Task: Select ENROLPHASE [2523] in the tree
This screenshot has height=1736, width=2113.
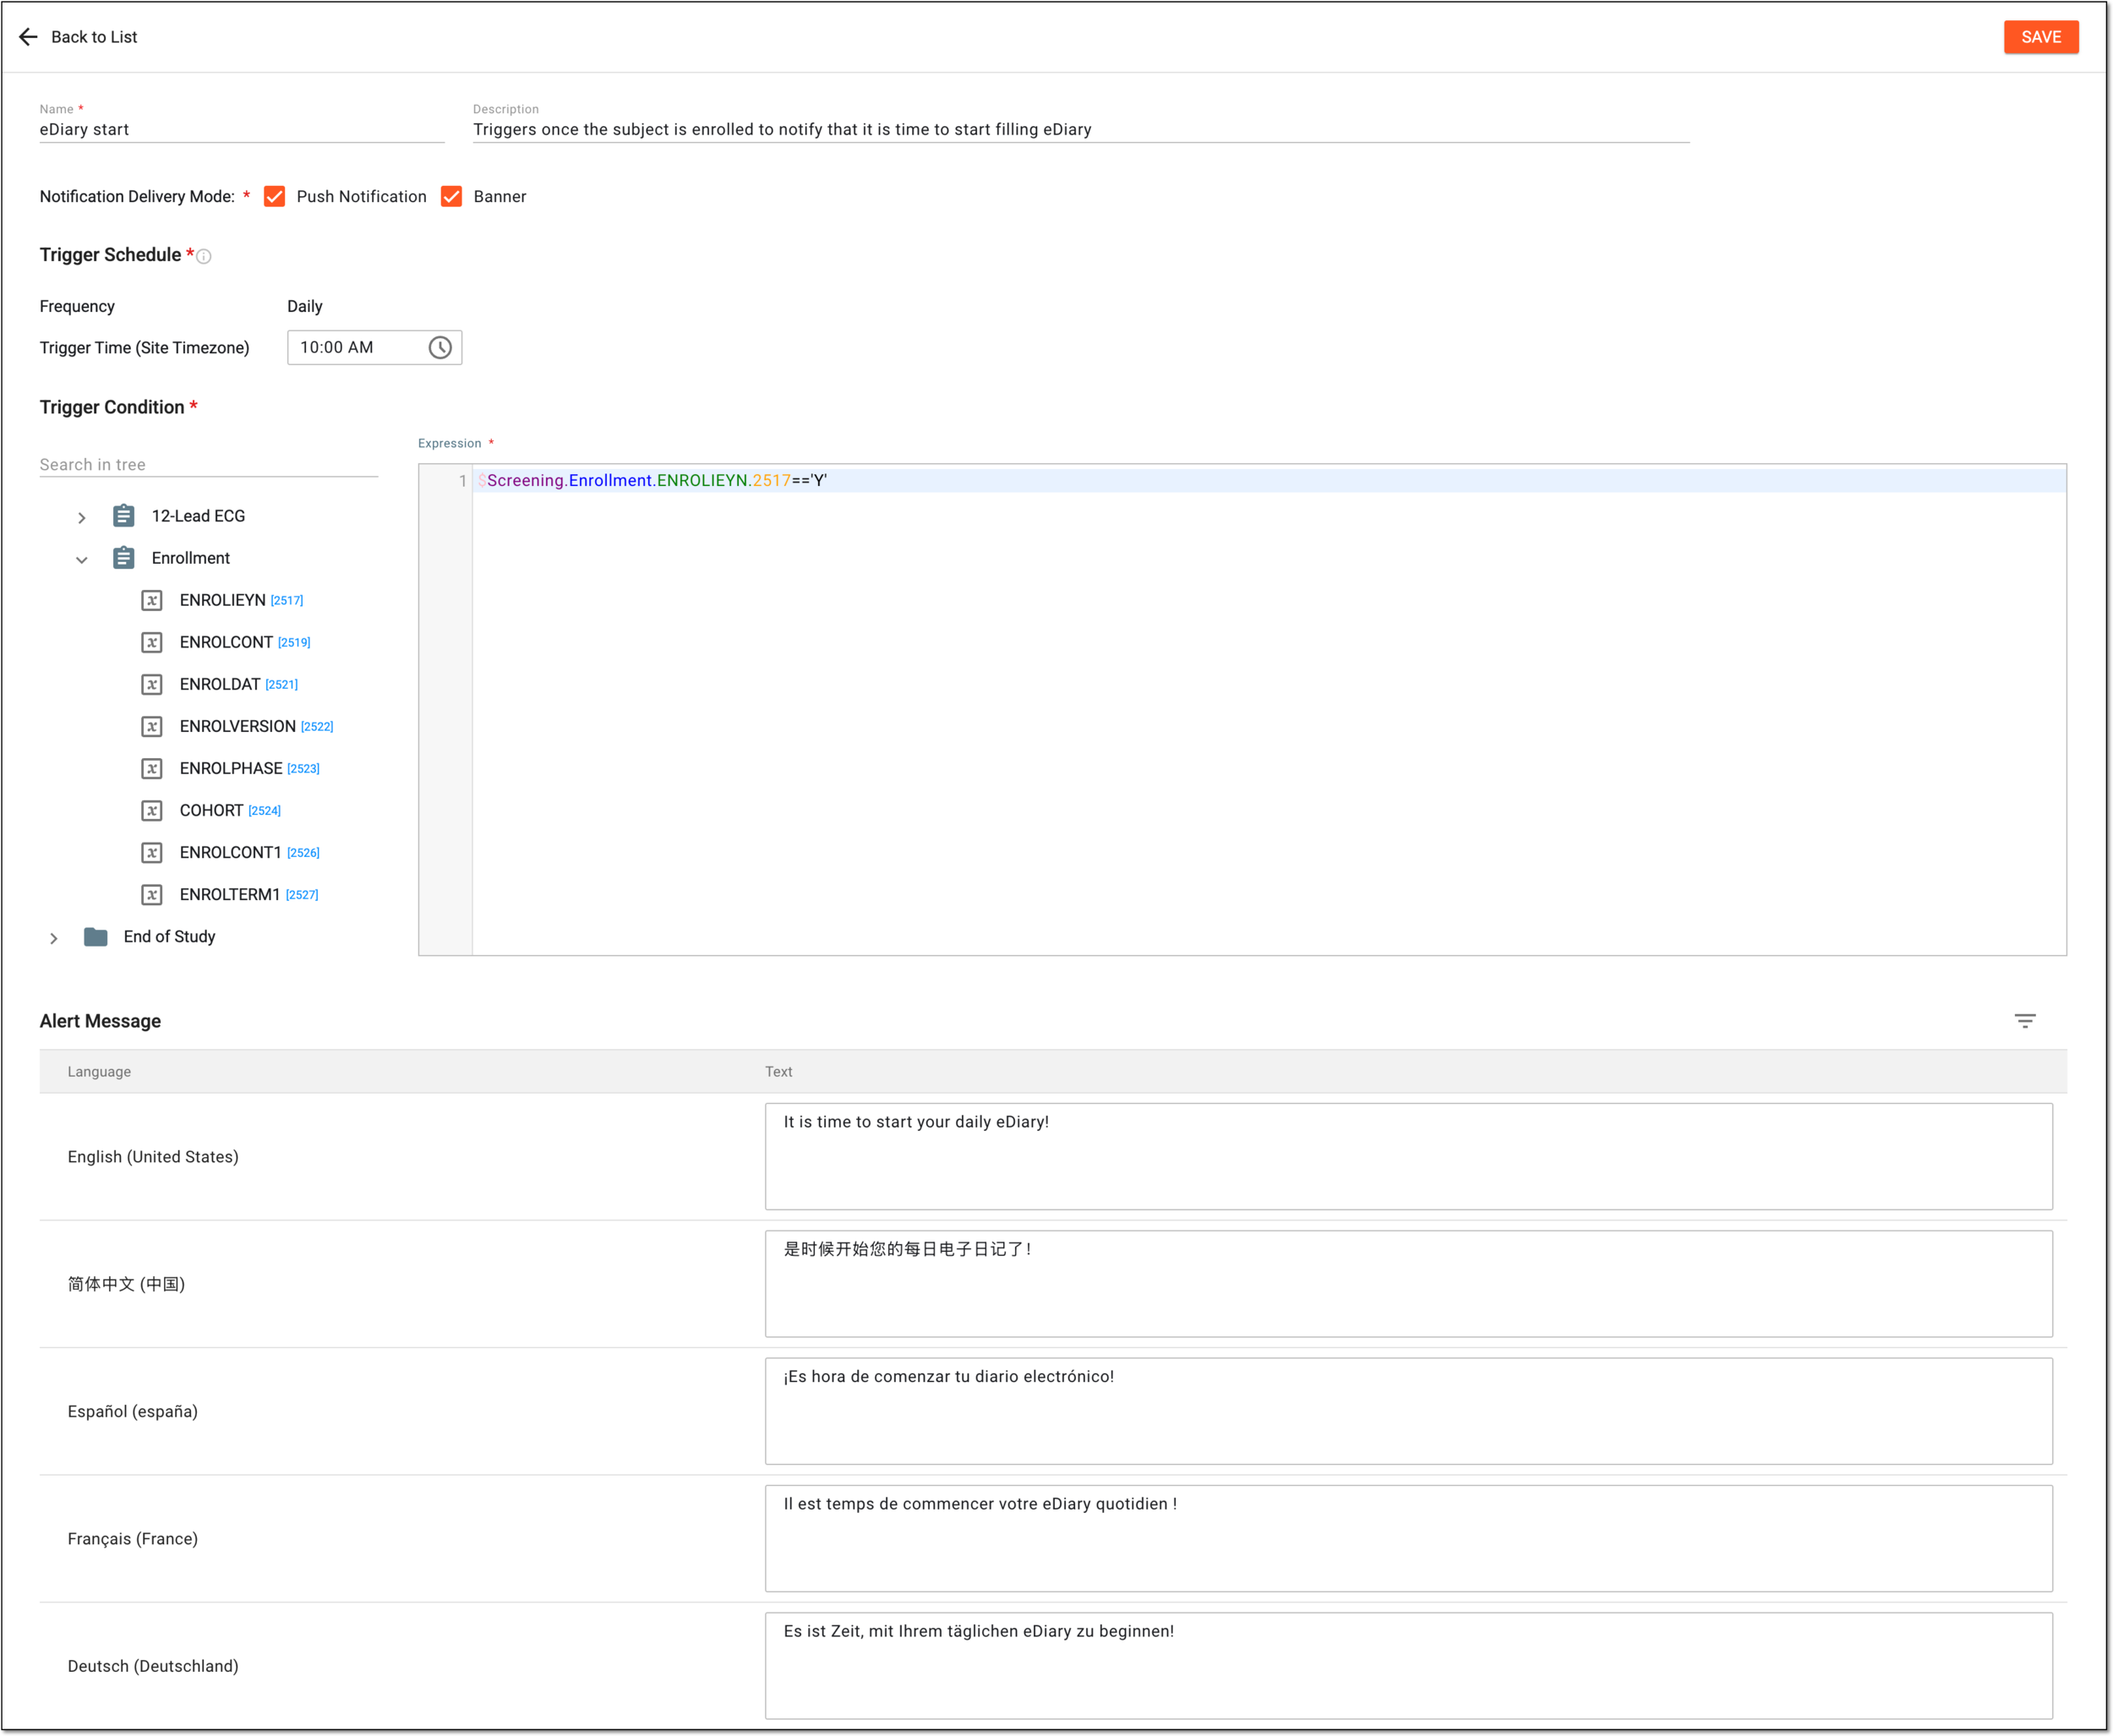Action: point(250,768)
